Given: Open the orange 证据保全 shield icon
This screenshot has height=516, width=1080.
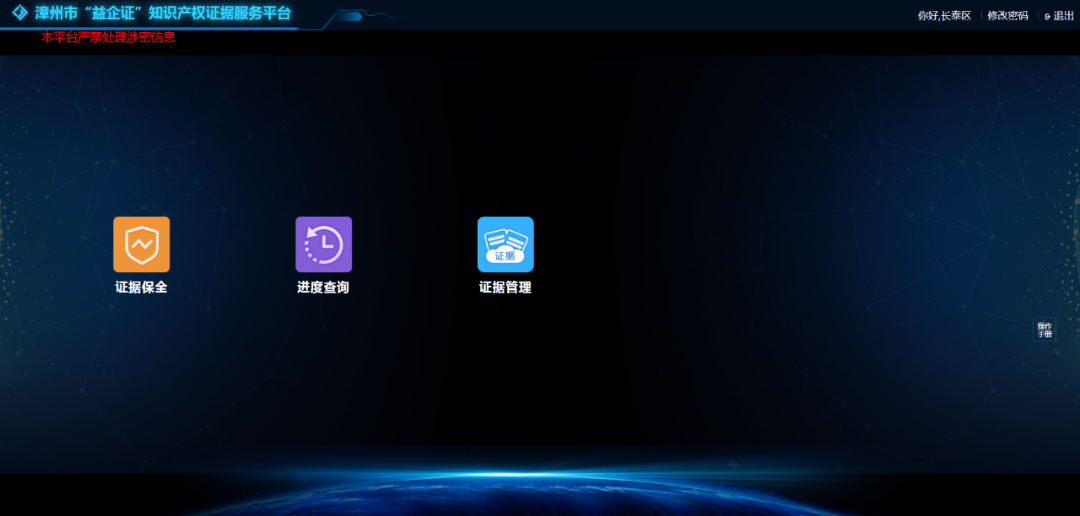Looking at the screenshot, I should [x=141, y=244].
